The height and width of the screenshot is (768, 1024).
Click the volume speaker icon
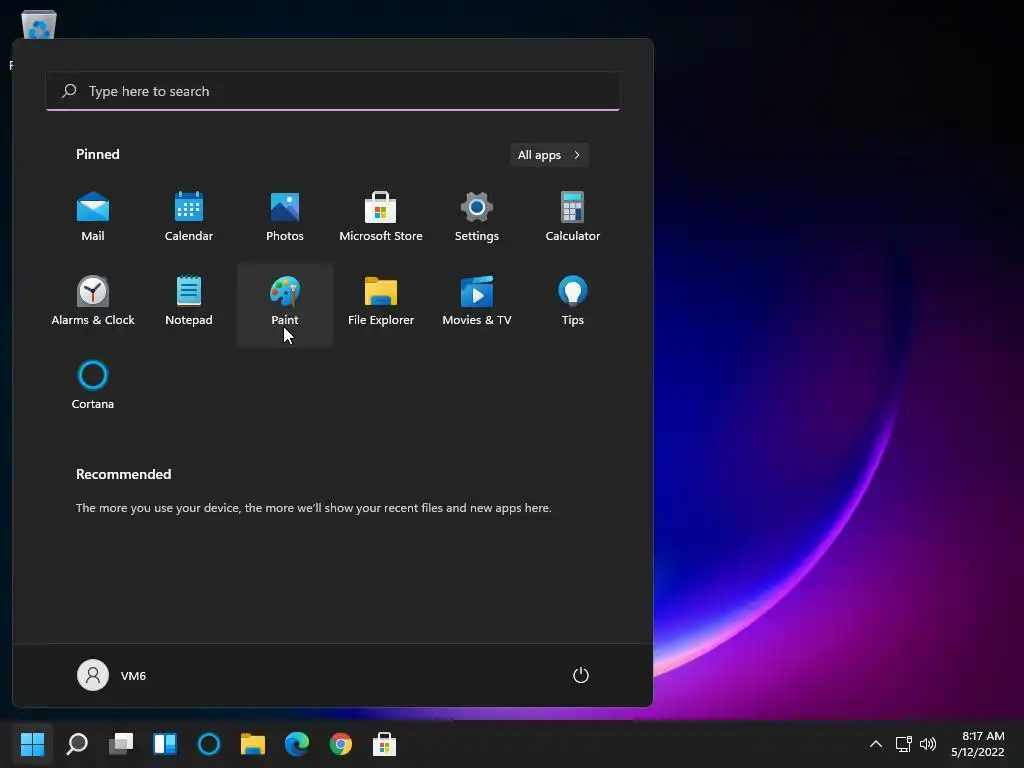(927, 744)
